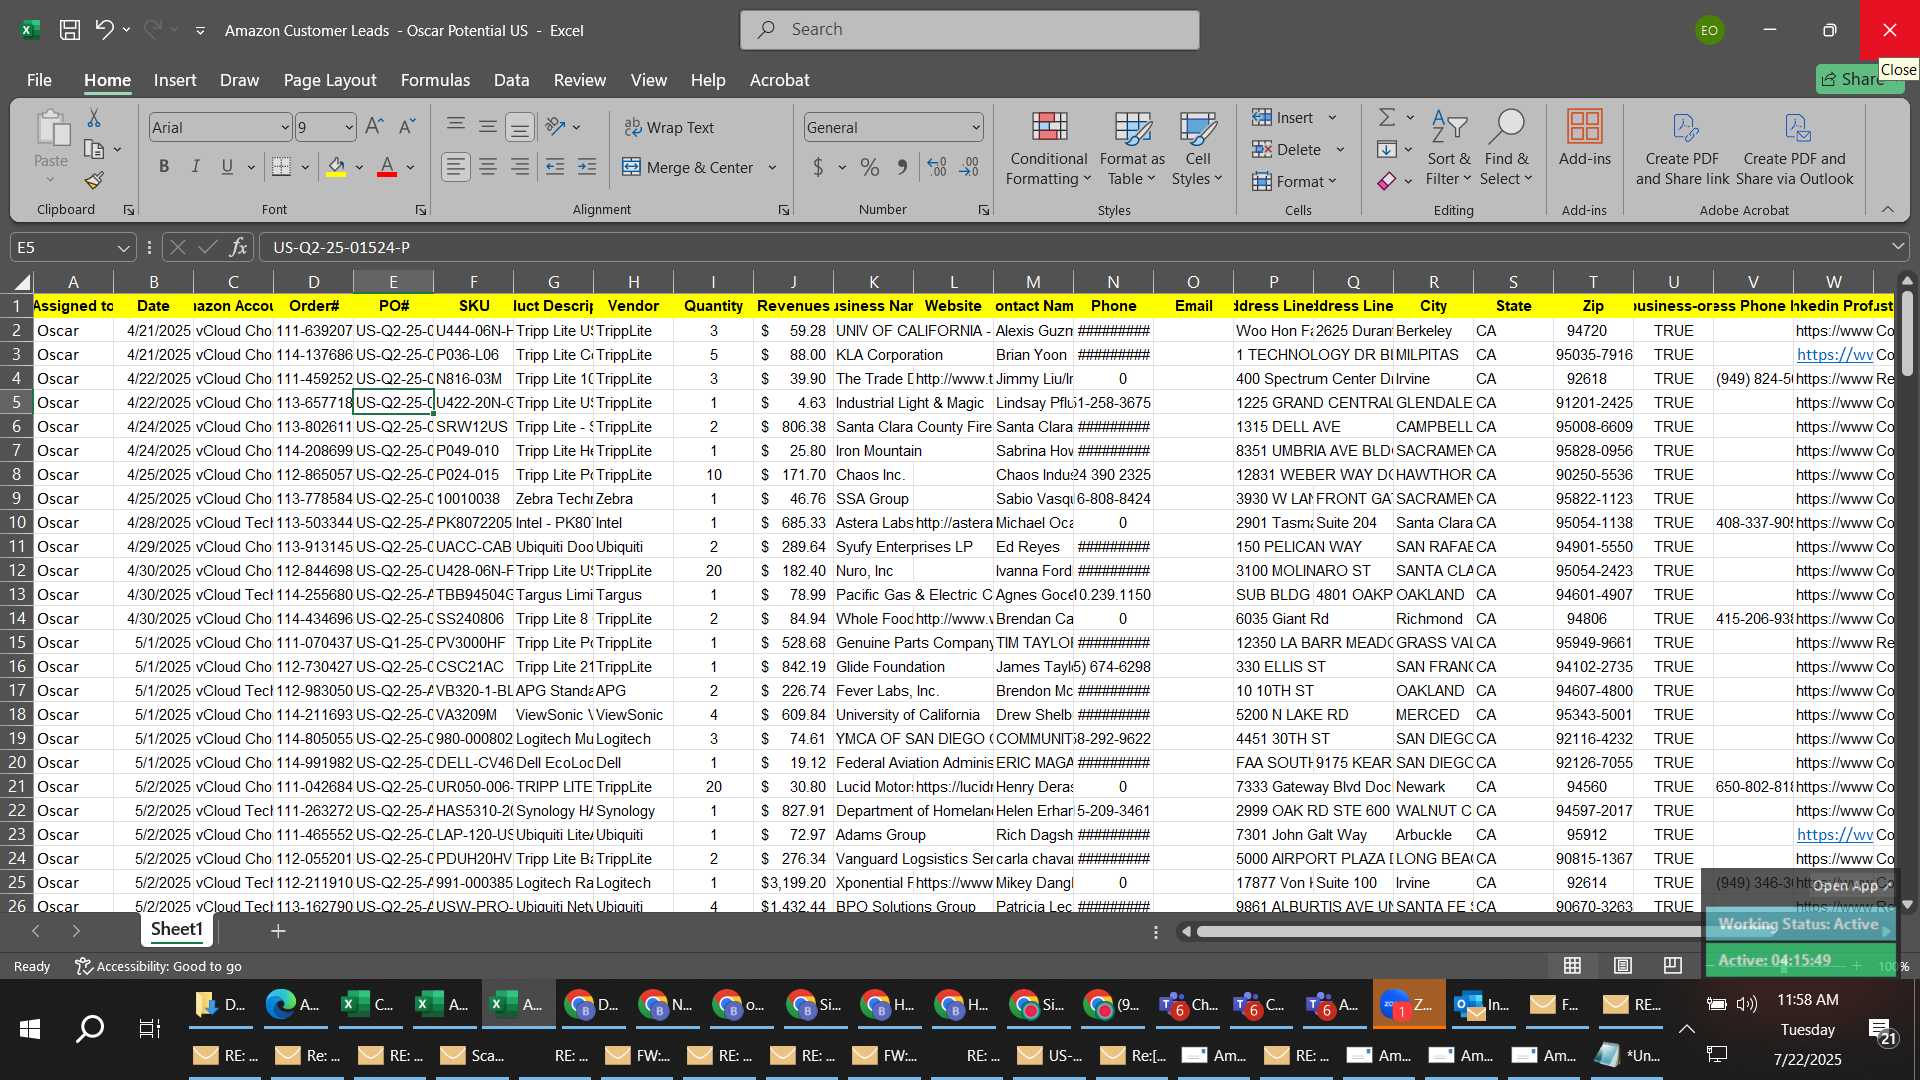
Task: Click the Comma Style icon
Action: 902,168
